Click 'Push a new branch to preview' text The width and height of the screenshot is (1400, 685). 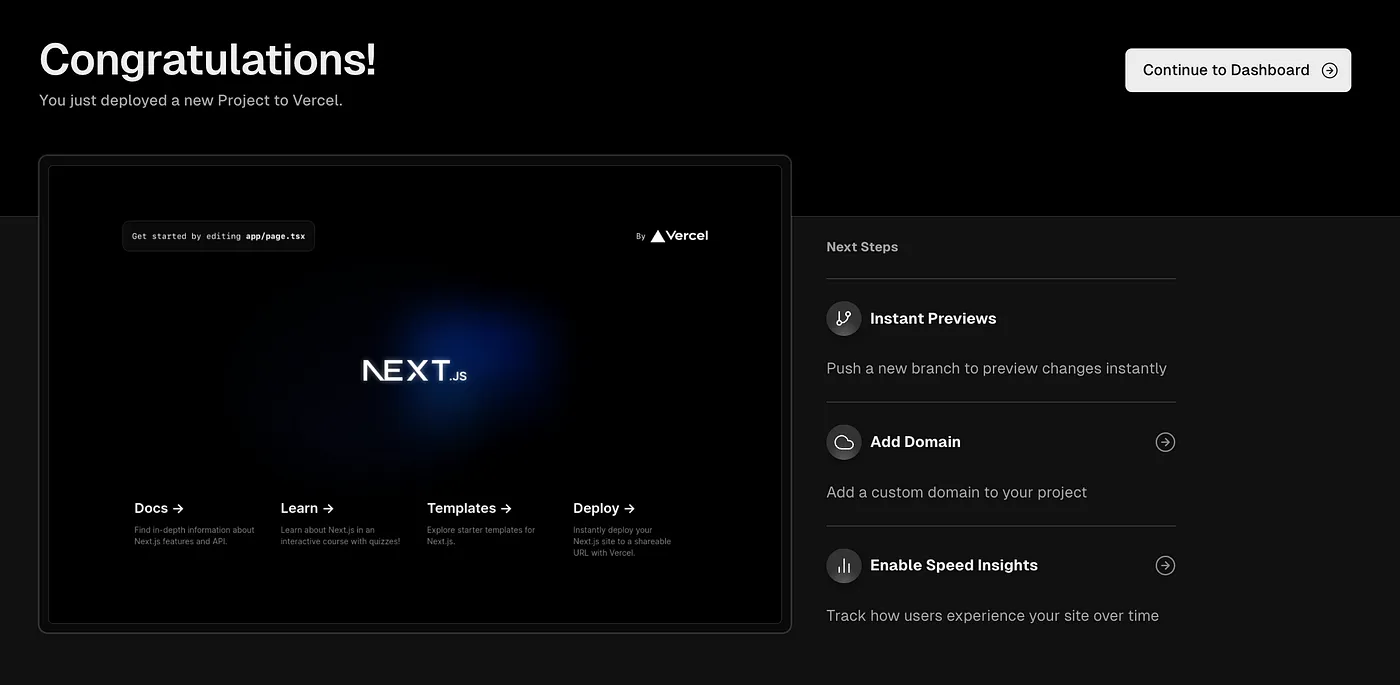coord(996,368)
